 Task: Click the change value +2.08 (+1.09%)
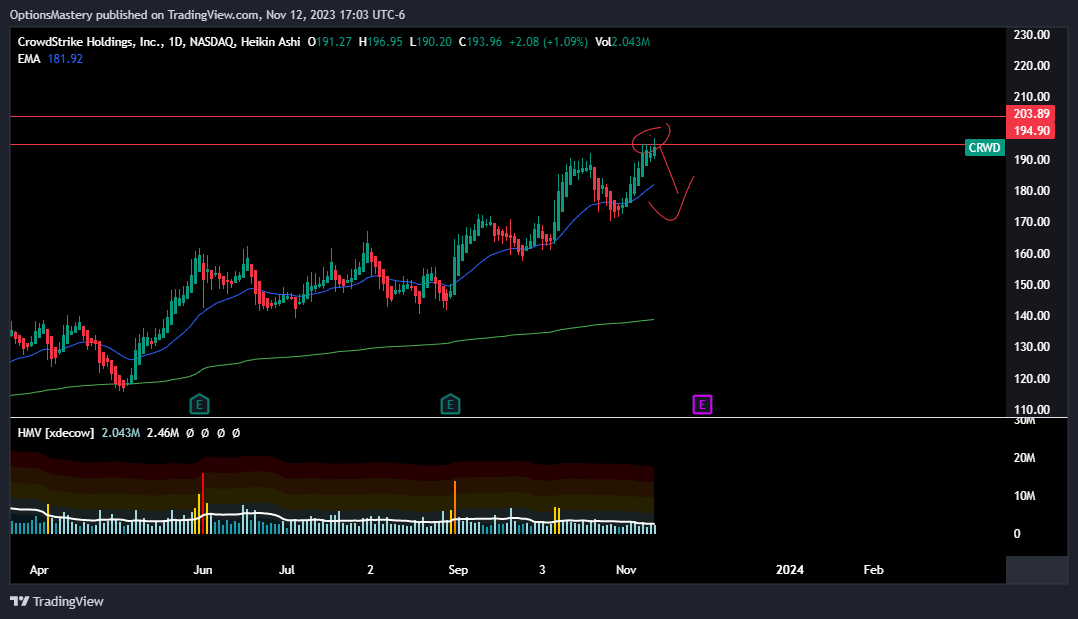point(549,42)
